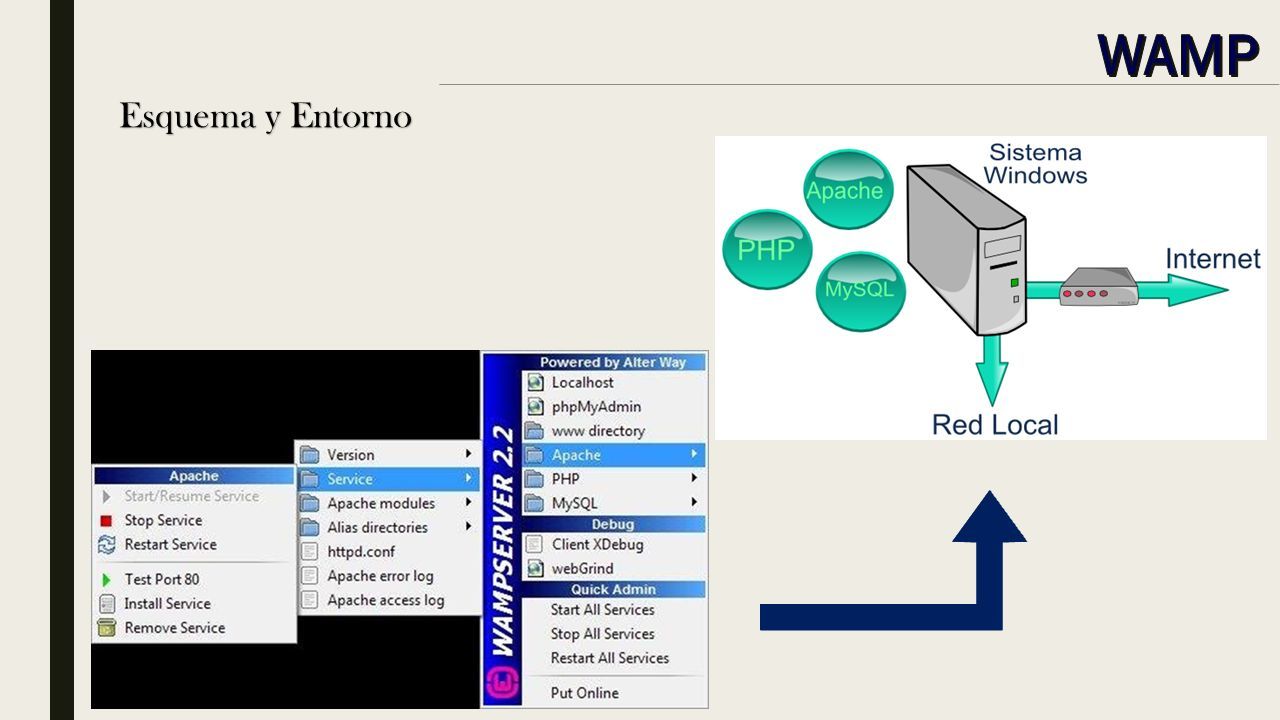The width and height of the screenshot is (1280, 720).
Task: Click the Alias directories folder icon
Action: [310, 527]
